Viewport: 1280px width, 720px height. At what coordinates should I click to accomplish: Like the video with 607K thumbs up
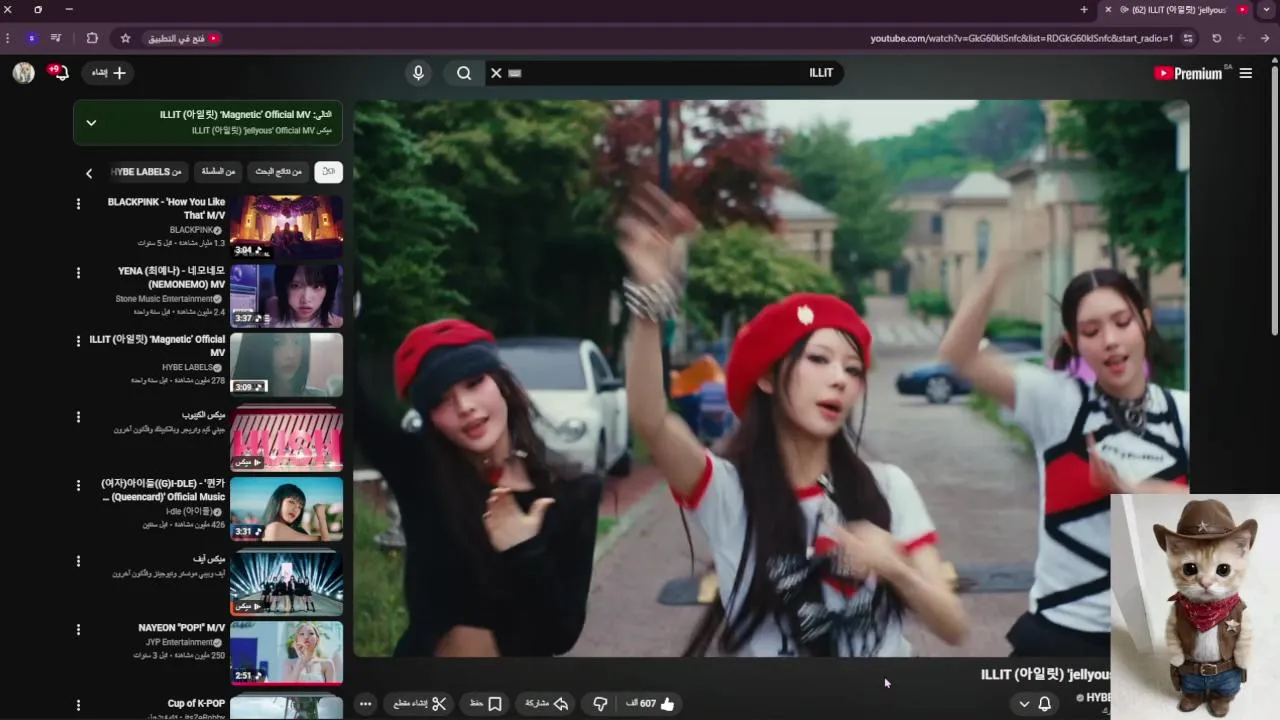[x=650, y=704]
